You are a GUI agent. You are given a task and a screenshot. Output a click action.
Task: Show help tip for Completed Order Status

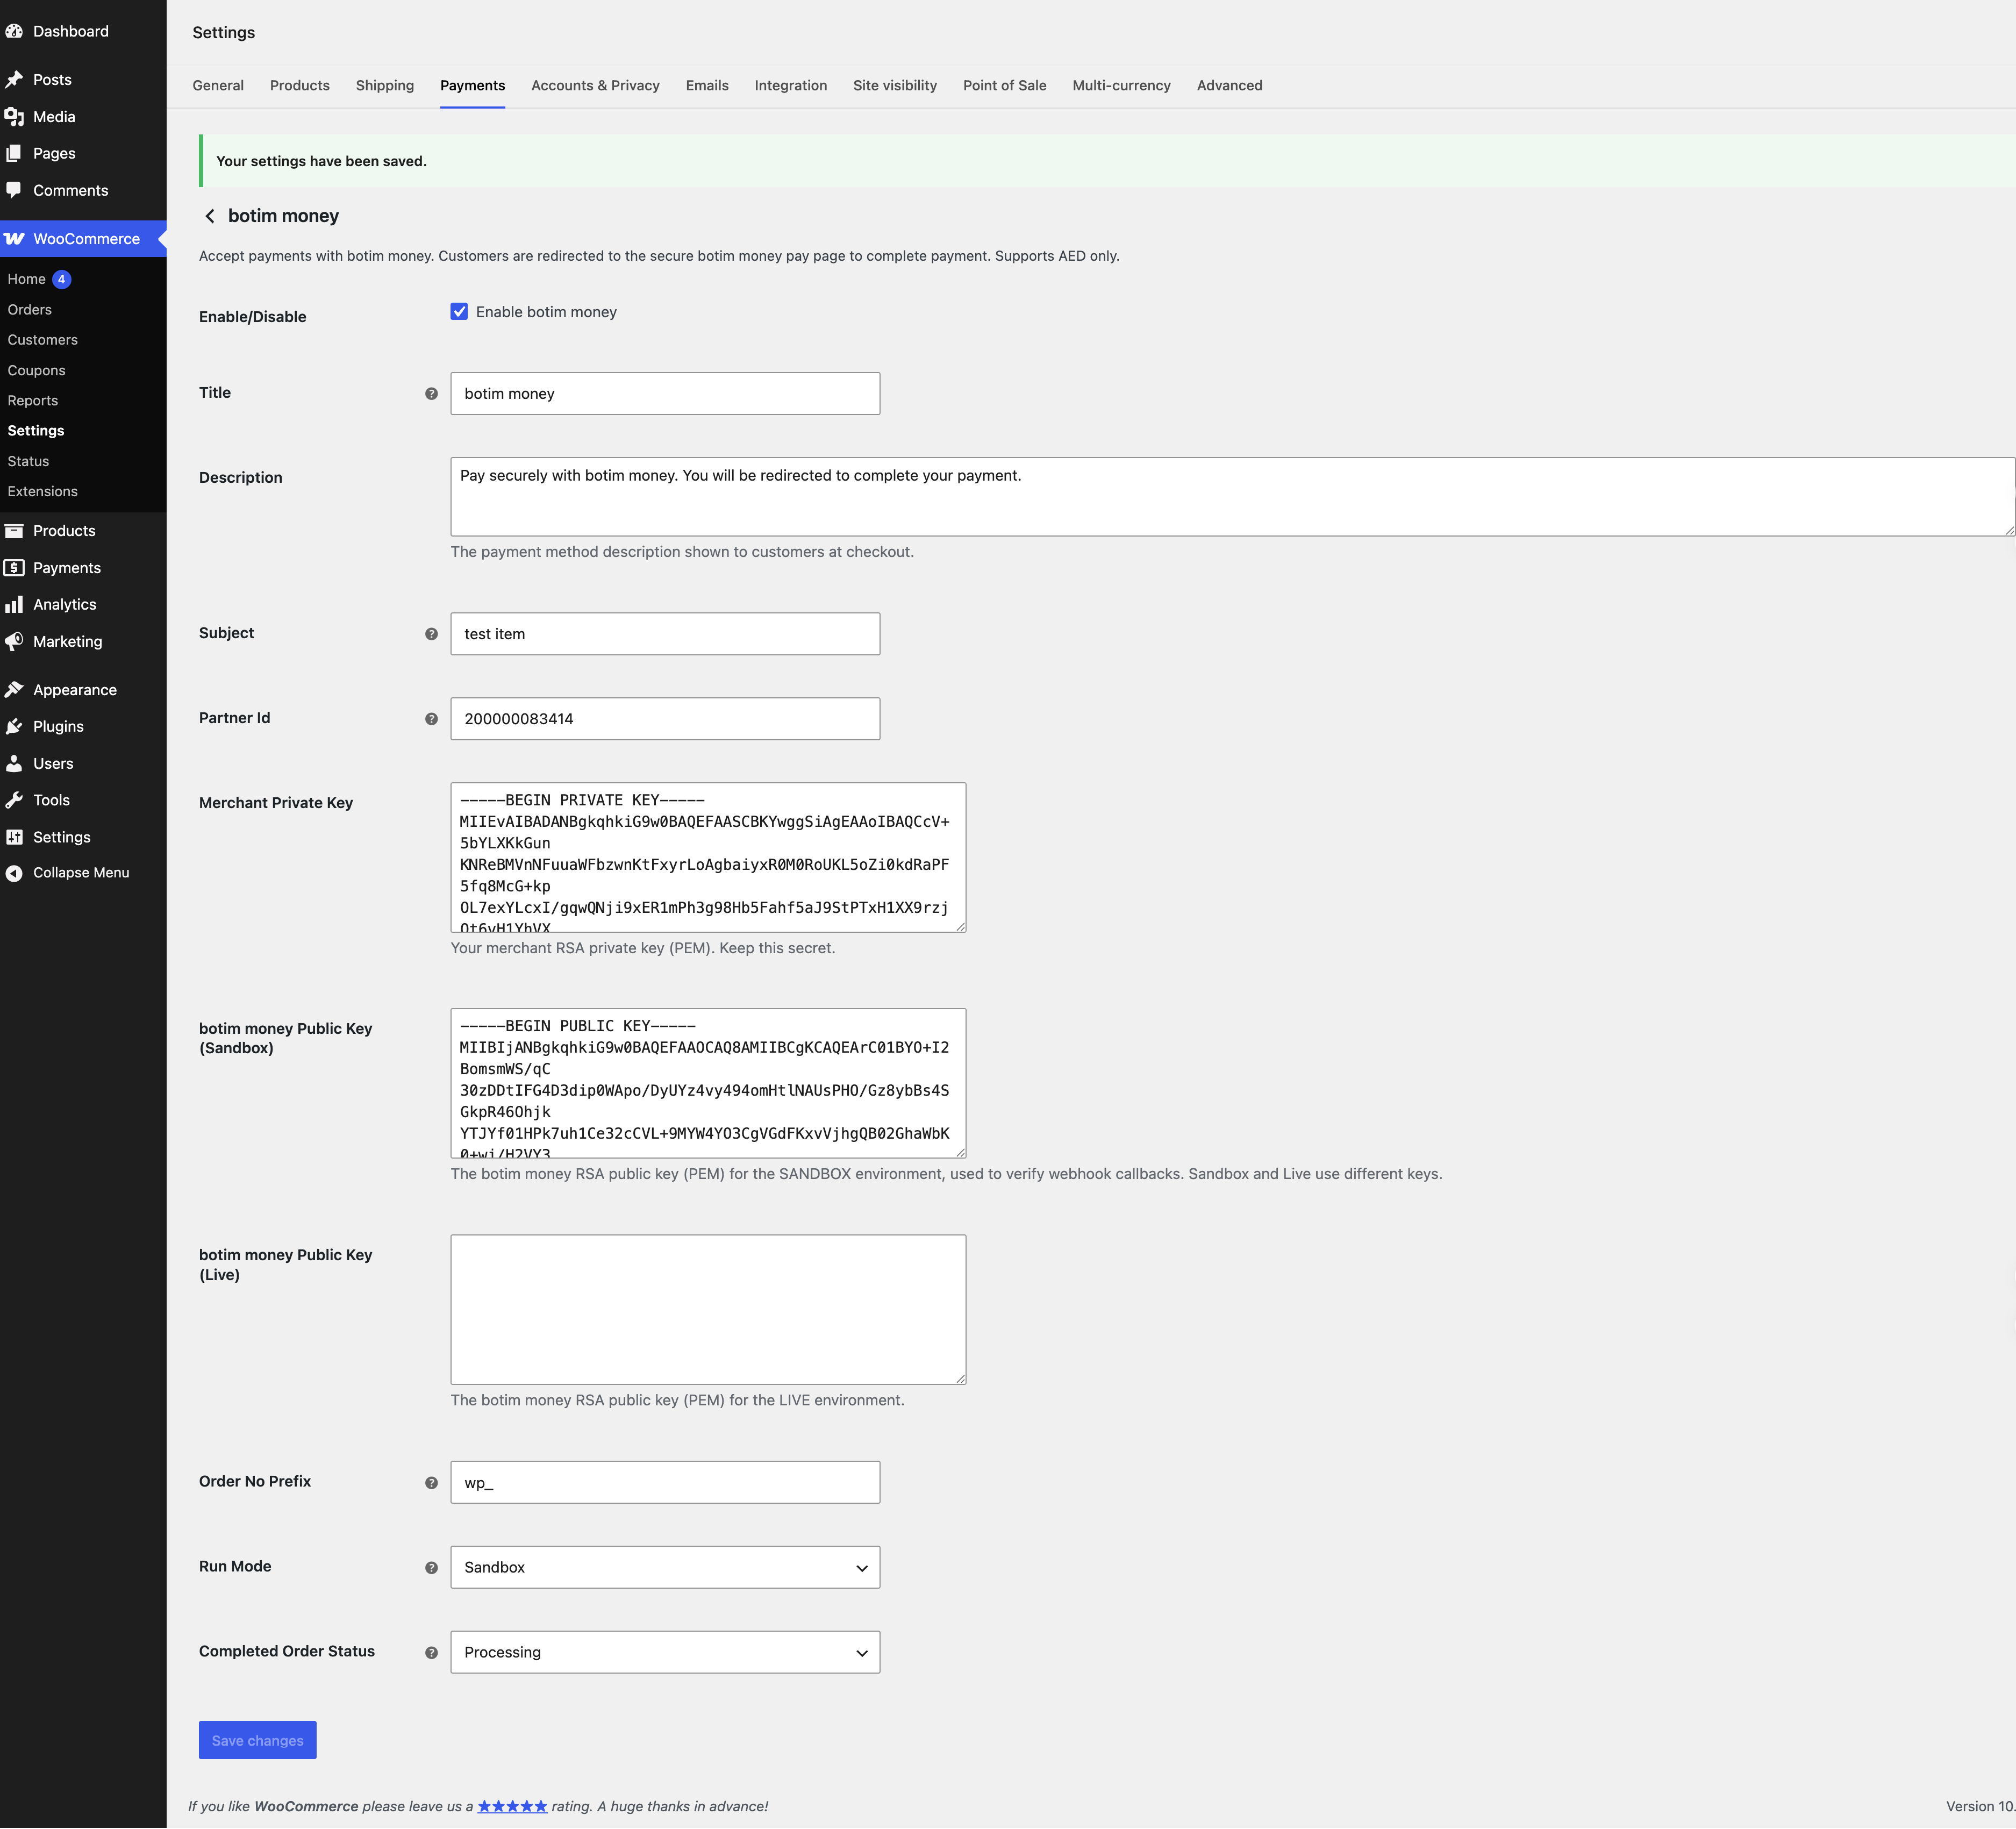coord(431,1653)
